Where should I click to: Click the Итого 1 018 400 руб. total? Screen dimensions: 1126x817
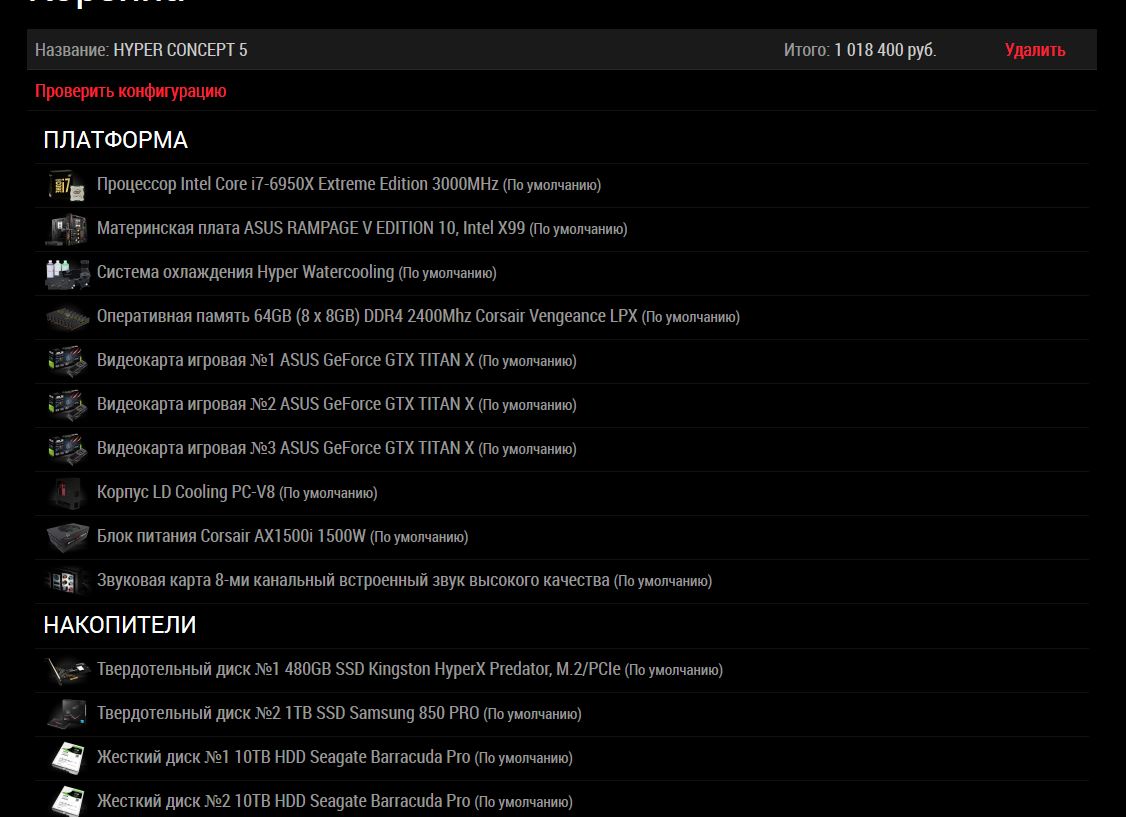(x=860, y=50)
